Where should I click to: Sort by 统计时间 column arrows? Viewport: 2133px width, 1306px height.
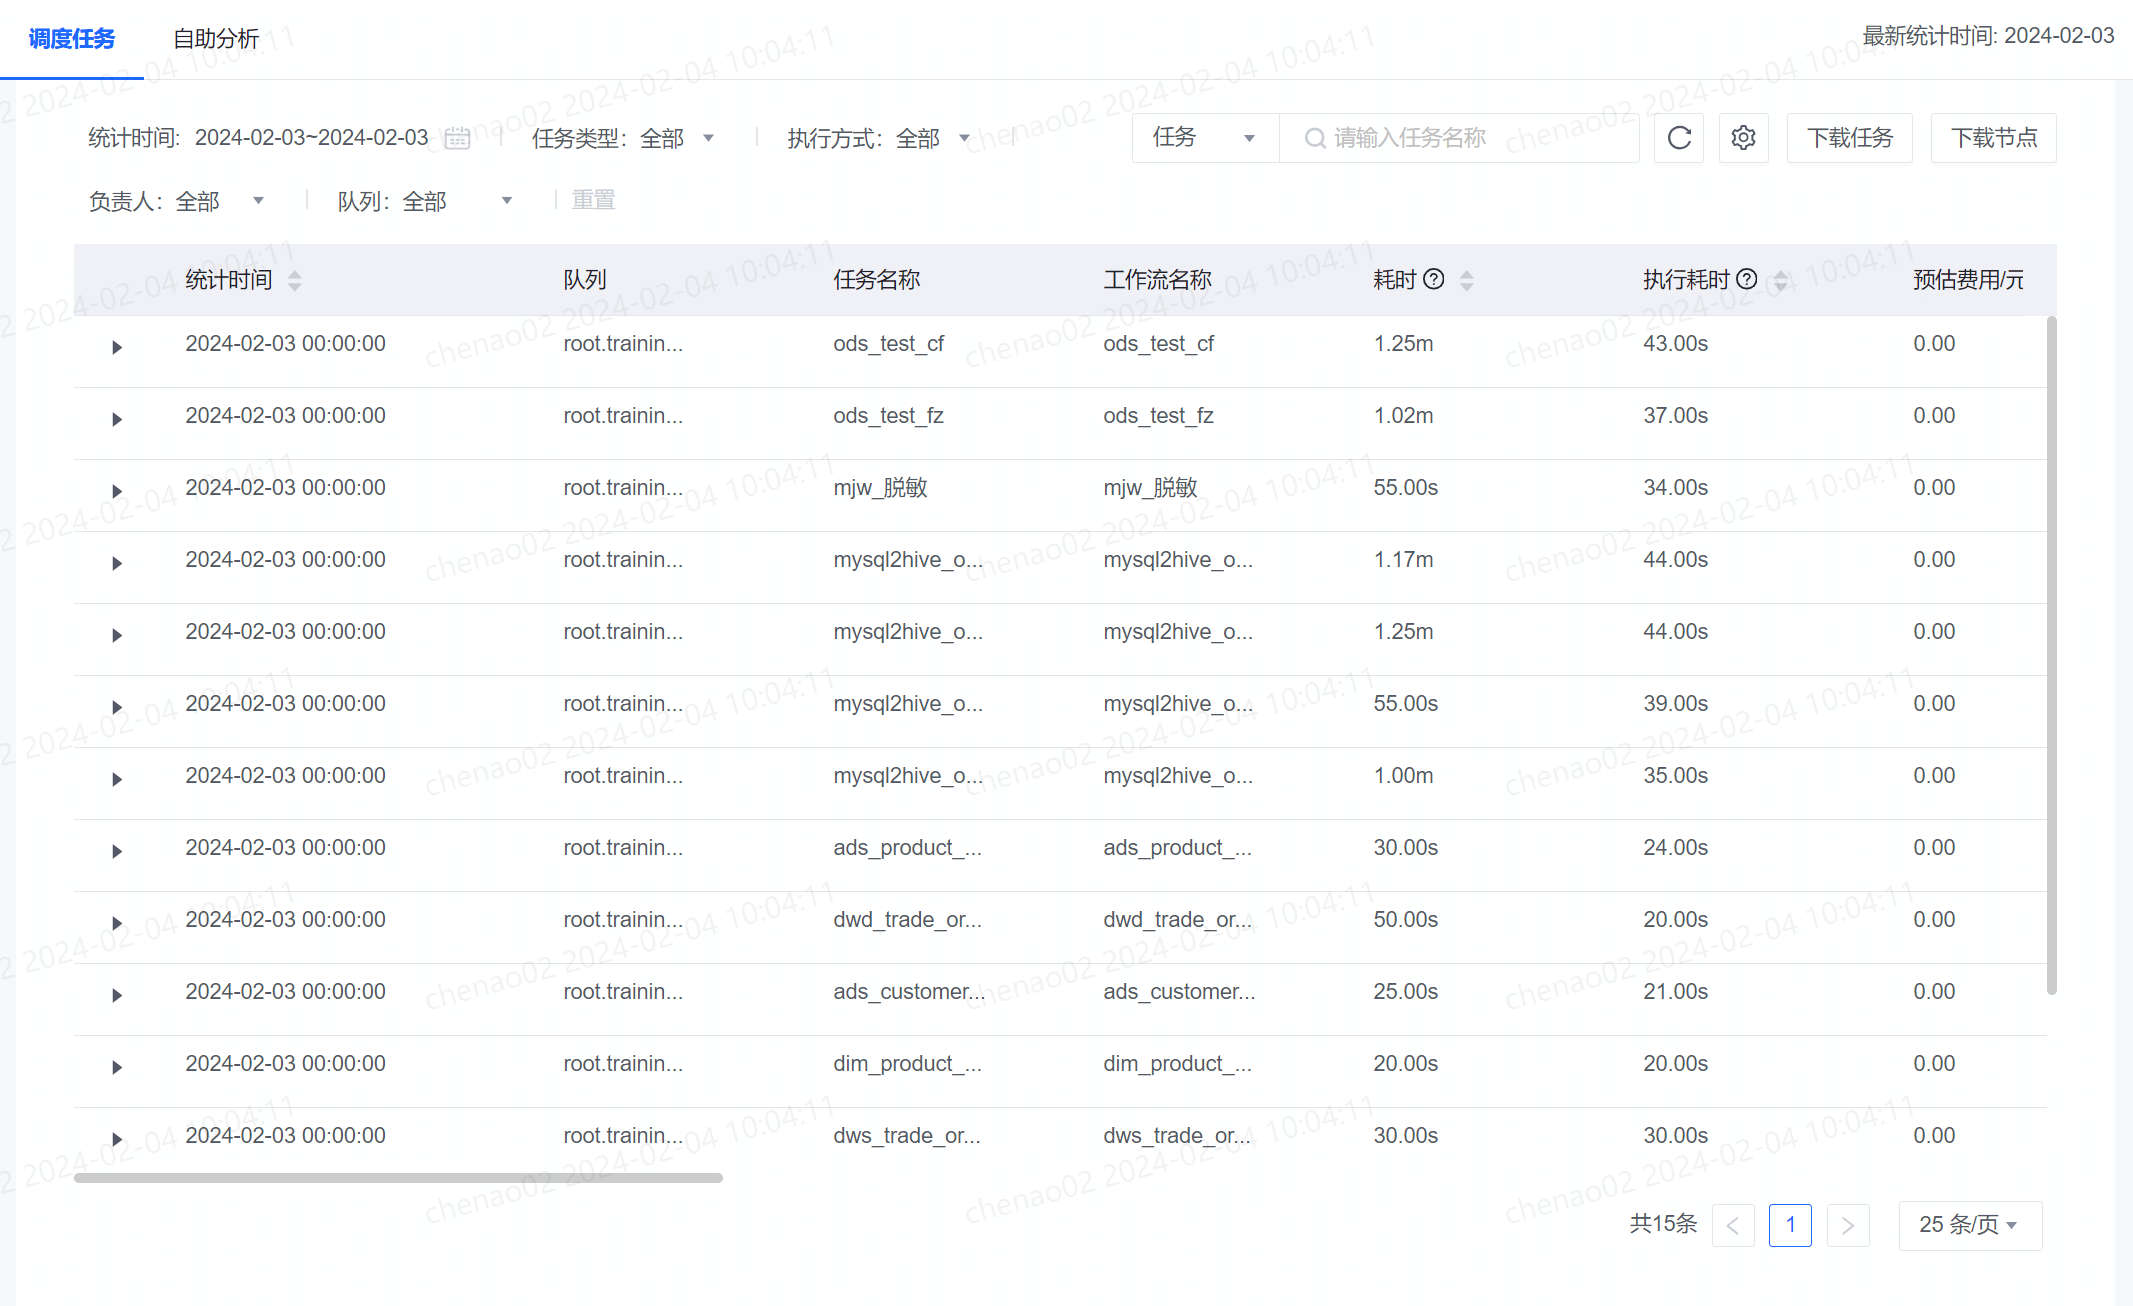pyautogui.click(x=294, y=280)
